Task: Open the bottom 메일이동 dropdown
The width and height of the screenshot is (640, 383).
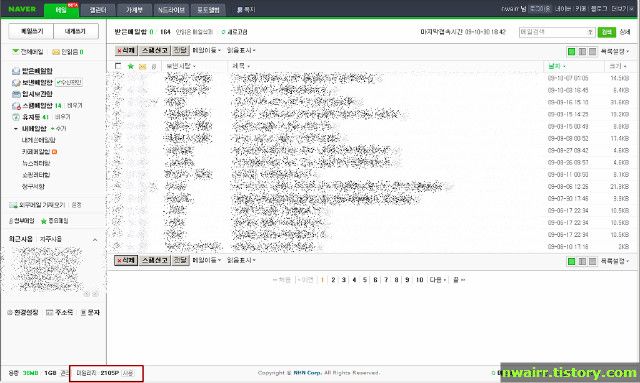Action: [207, 260]
